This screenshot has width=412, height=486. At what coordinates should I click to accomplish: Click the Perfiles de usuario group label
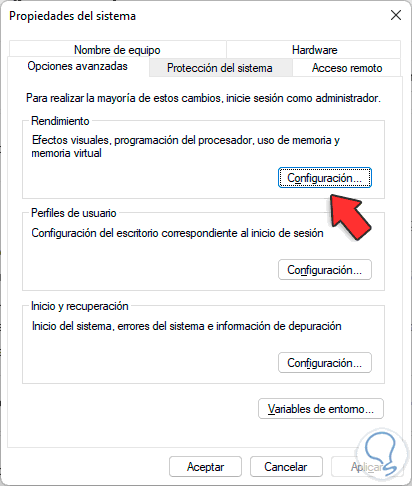(x=74, y=213)
